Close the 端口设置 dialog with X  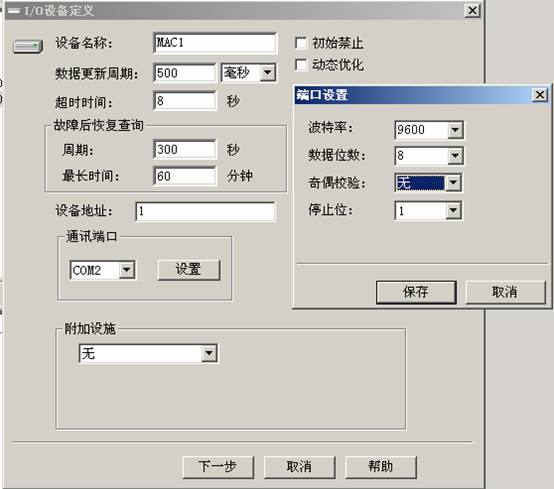(540, 95)
